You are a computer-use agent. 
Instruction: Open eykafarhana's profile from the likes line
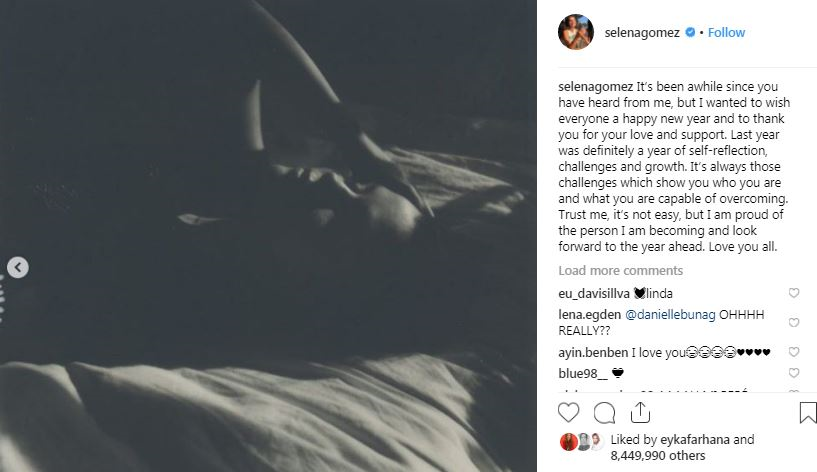[x=695, y=440]
